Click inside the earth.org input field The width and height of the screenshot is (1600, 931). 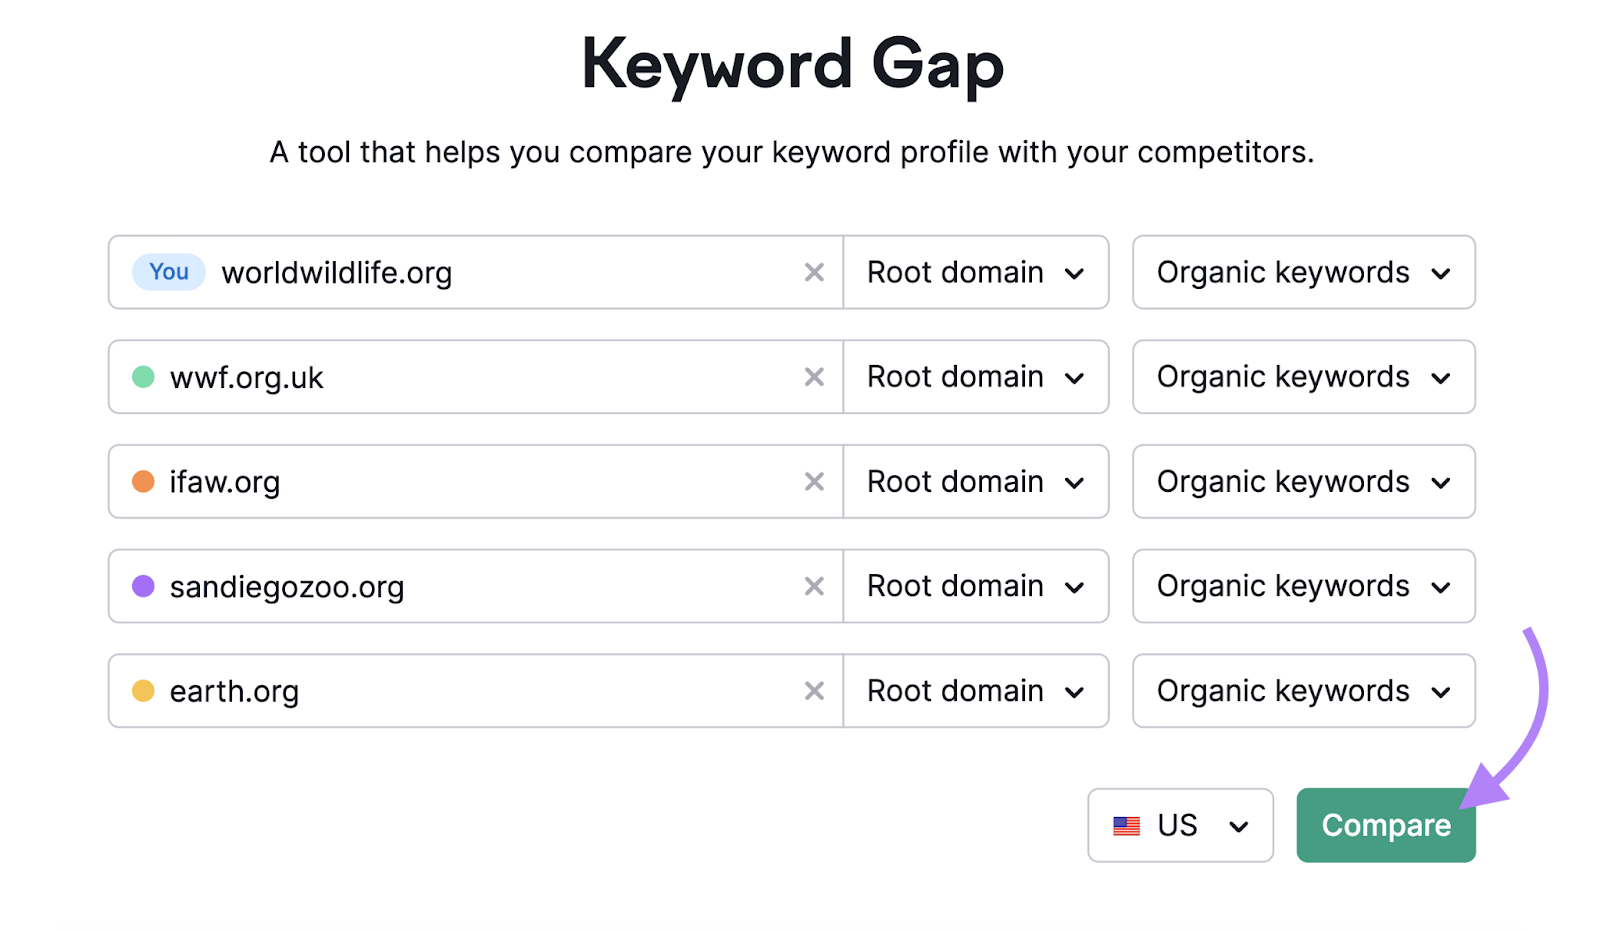tap(450, 690)
